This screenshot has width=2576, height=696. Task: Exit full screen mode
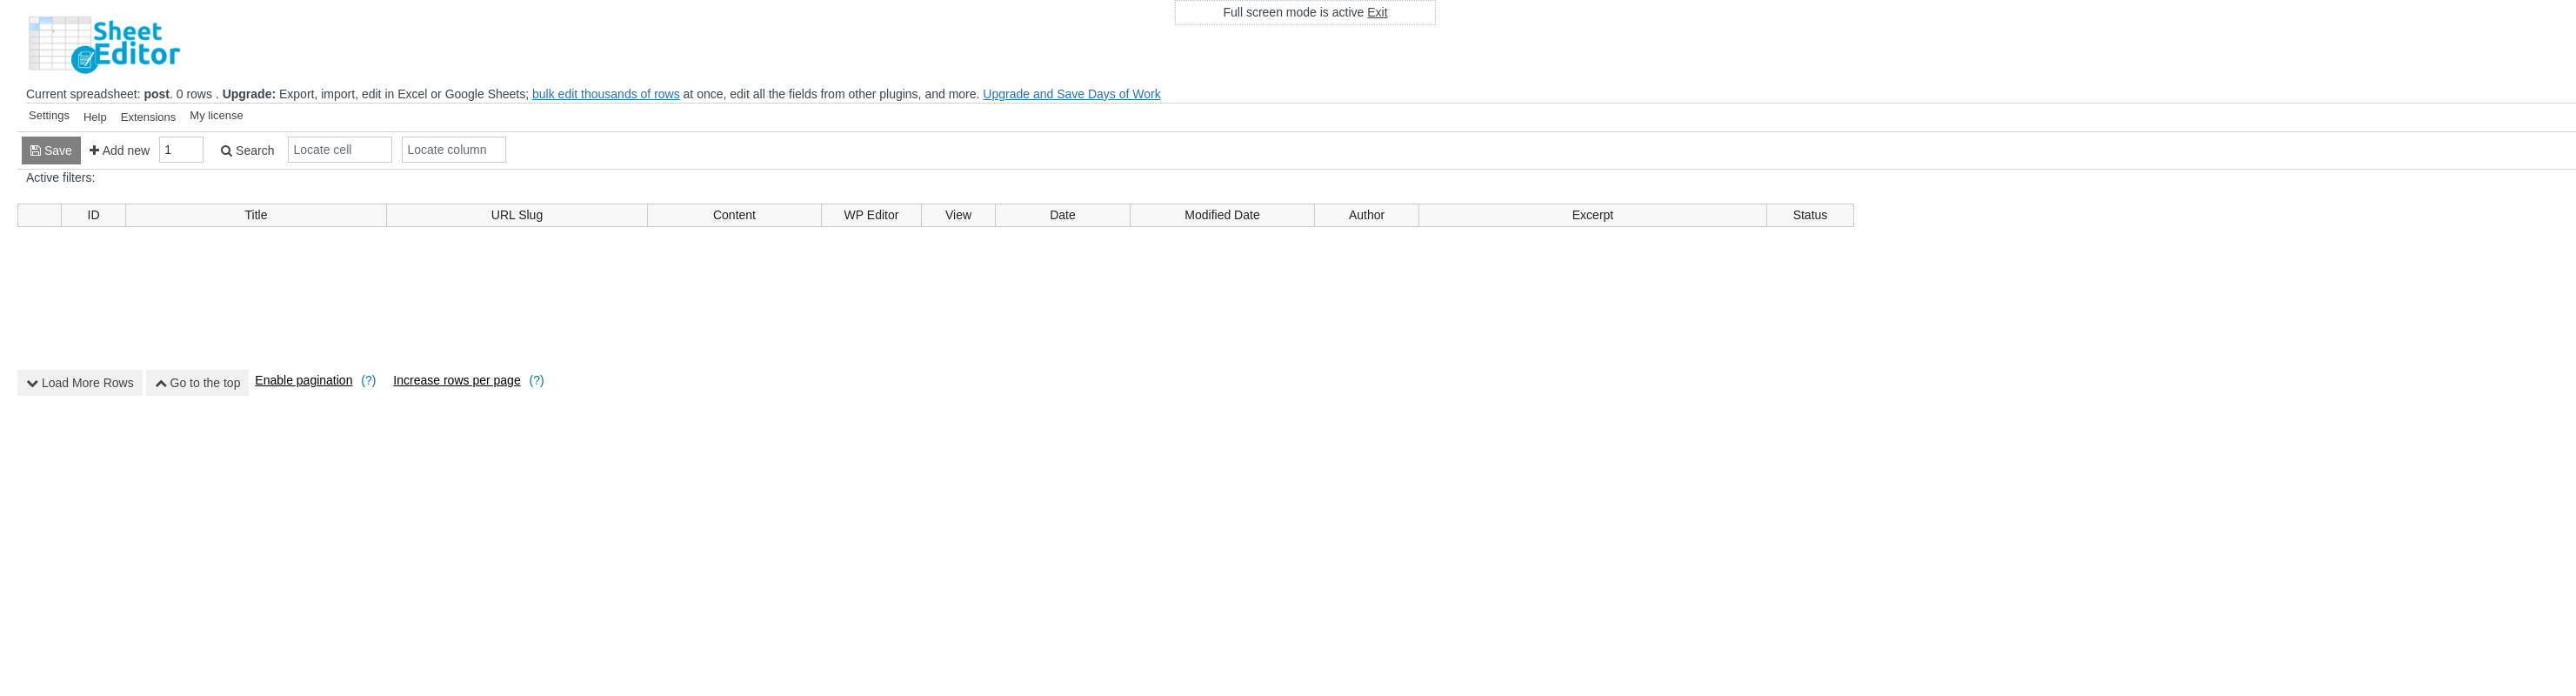(x=1377, y=12)
